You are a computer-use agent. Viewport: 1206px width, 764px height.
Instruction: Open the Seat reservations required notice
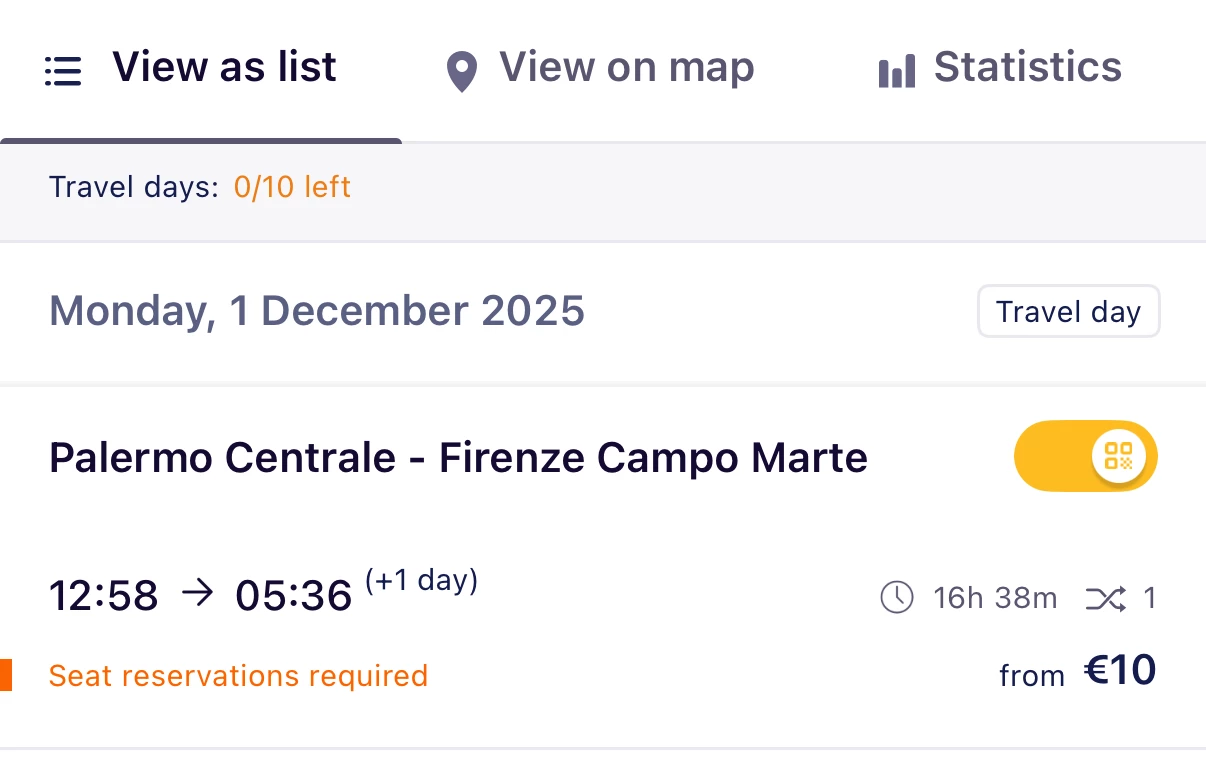238,676
